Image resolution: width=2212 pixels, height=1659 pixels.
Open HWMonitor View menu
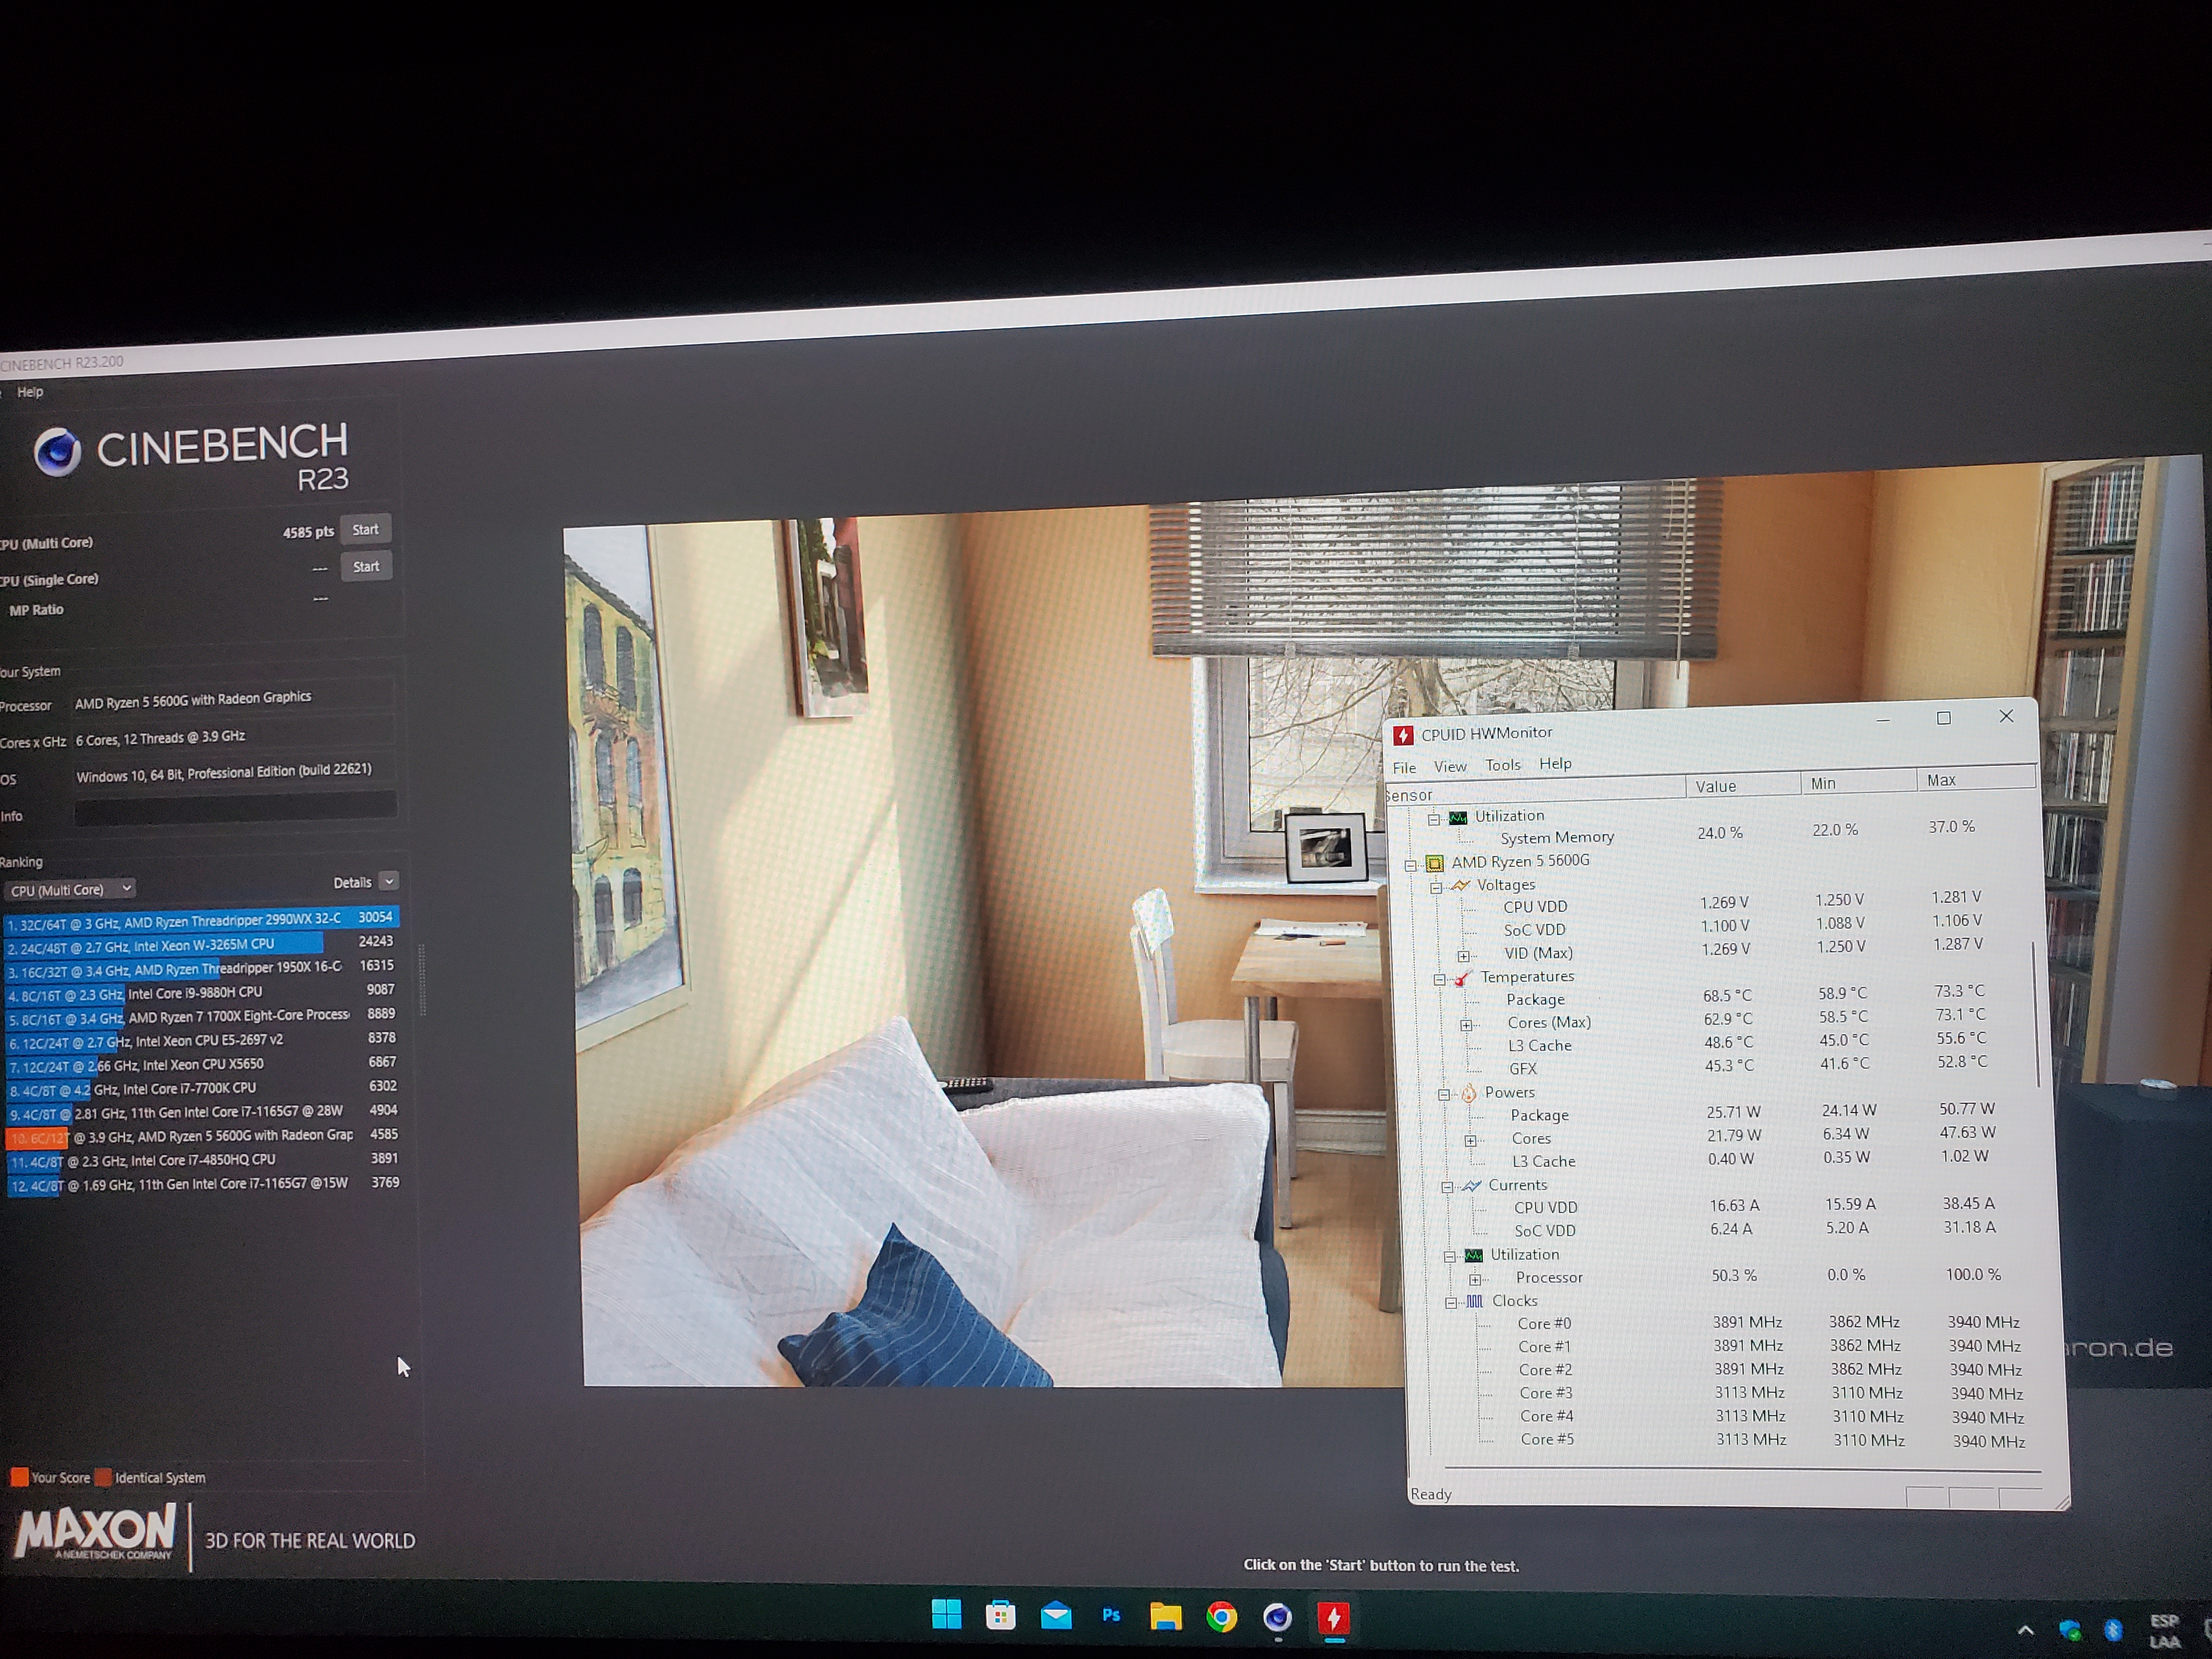pyautogui.click(x=1450, y=767)
